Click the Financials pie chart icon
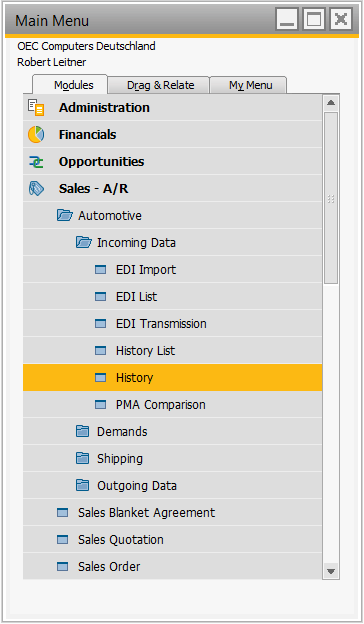364x624 pixels. [x=36, y=135]
